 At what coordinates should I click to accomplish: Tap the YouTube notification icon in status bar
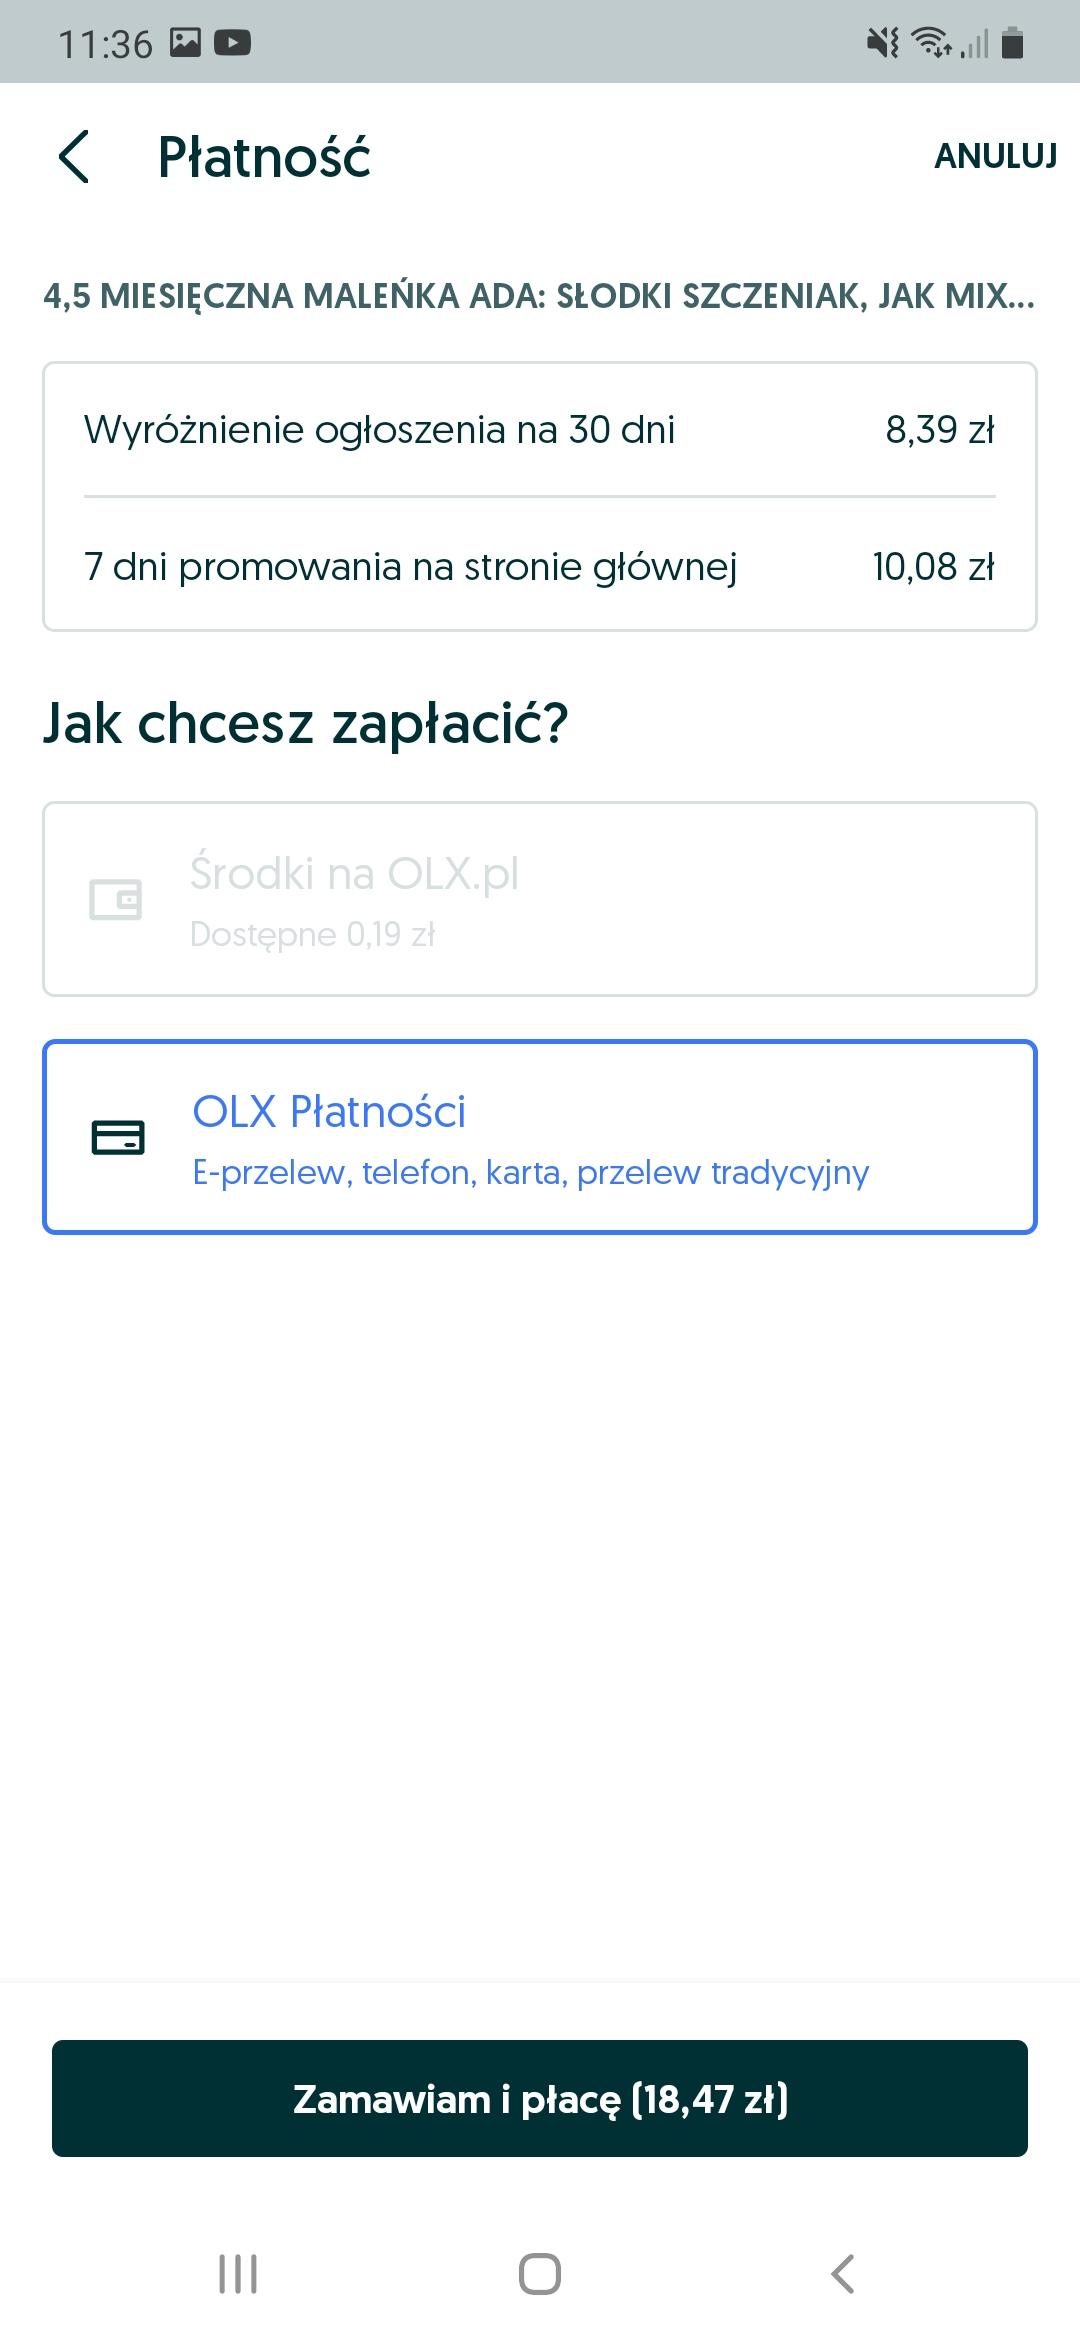pos(232,42)
